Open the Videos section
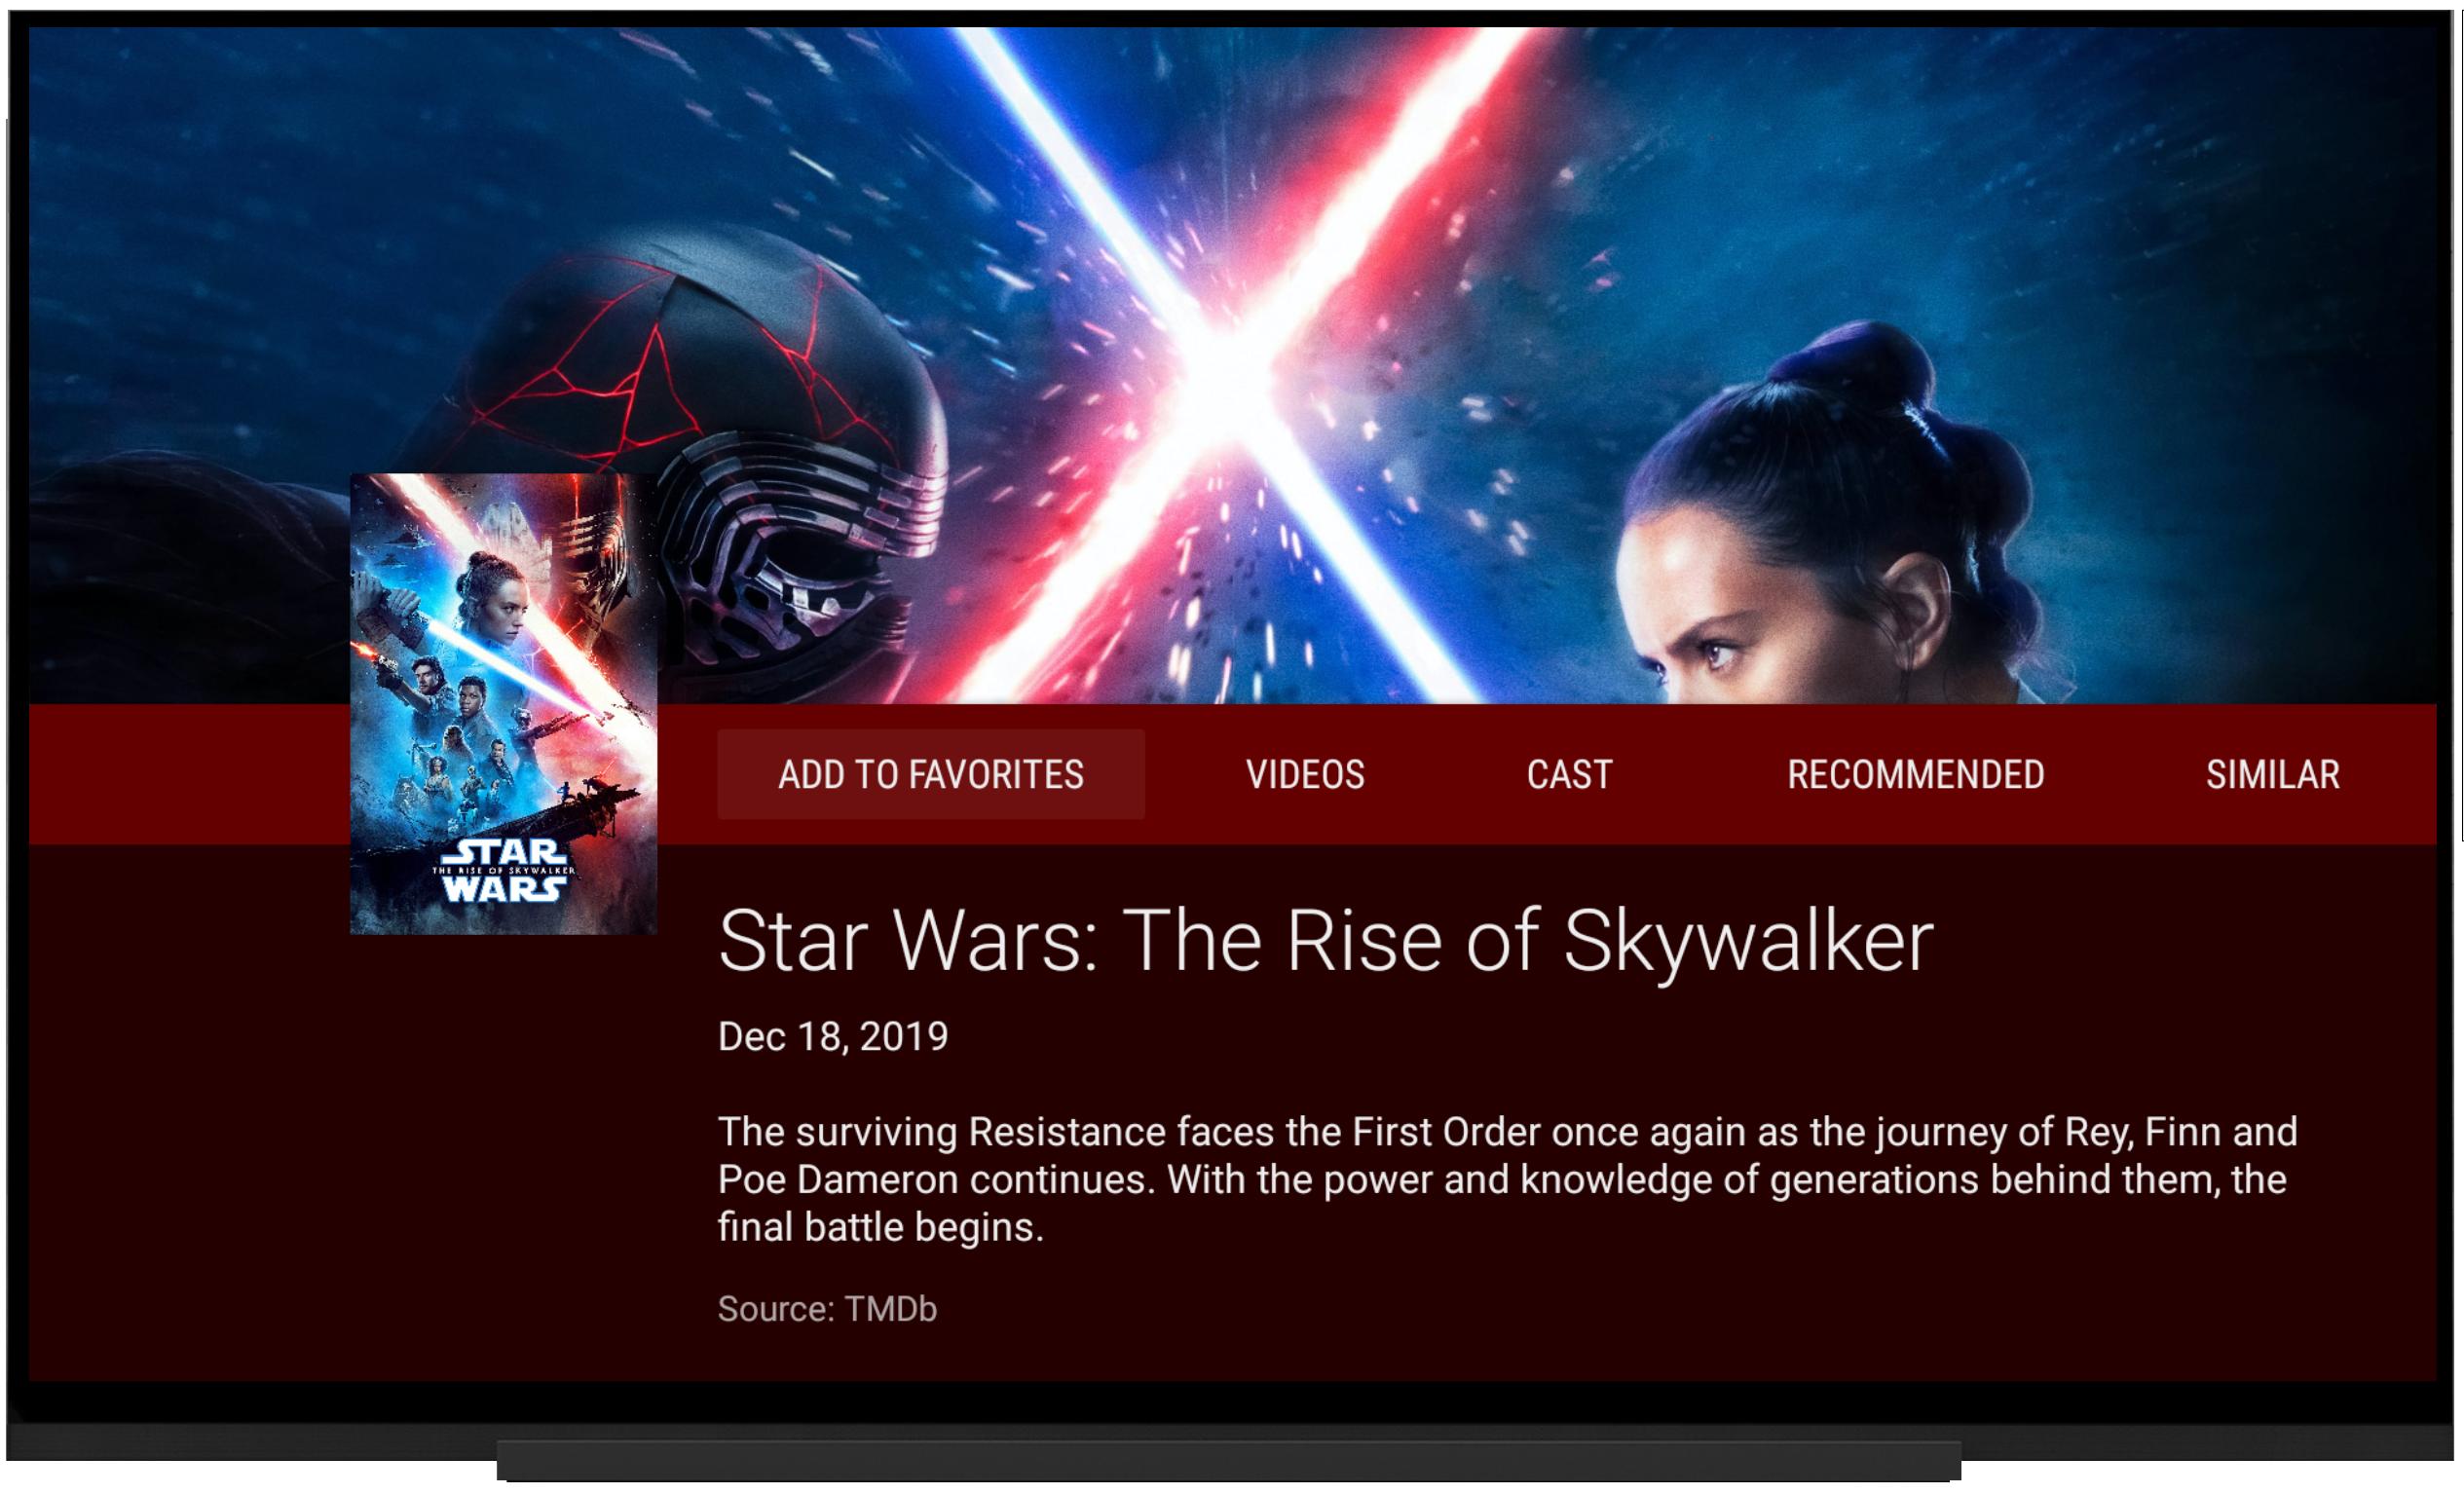This screenshot has width=2464, height=1494. [1305, 774]
